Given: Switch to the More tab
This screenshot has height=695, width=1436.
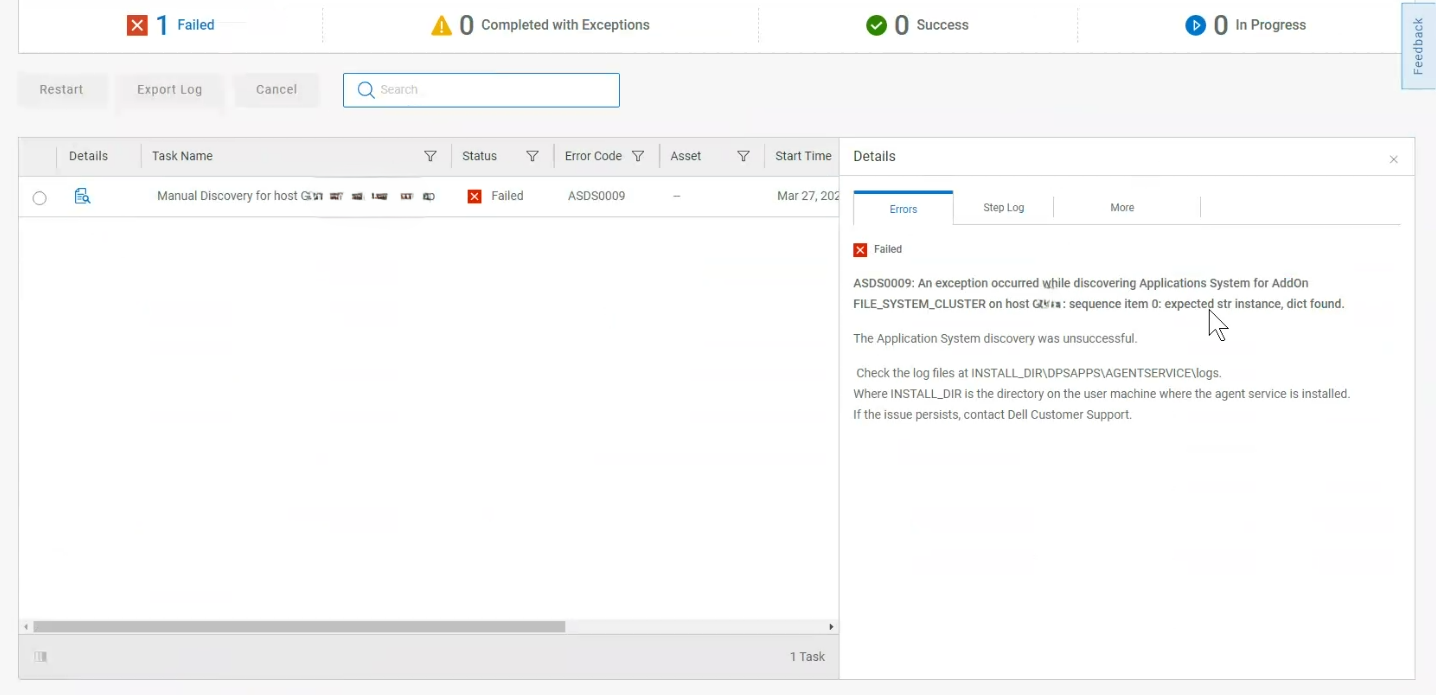Looking at the screenshot, I should tap(1122, 208).
